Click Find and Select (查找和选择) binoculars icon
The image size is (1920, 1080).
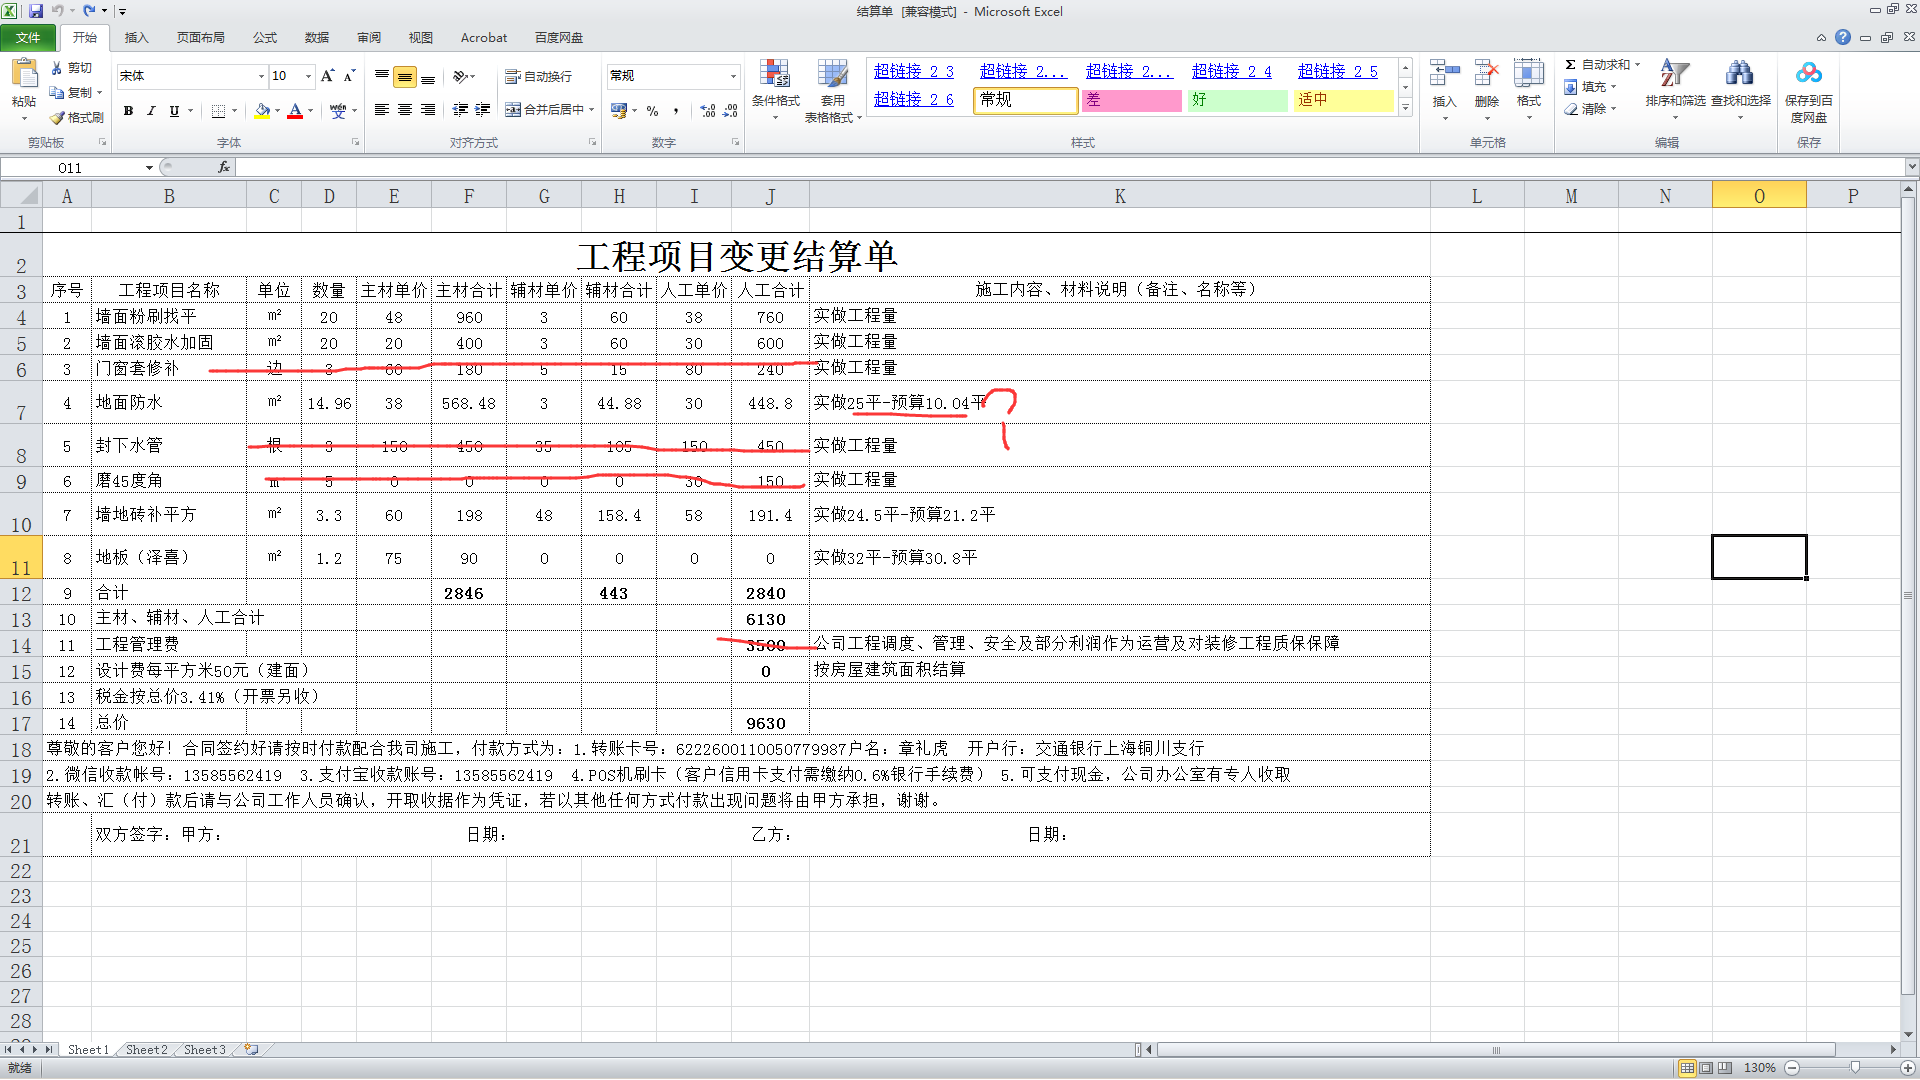(1739, 74)
